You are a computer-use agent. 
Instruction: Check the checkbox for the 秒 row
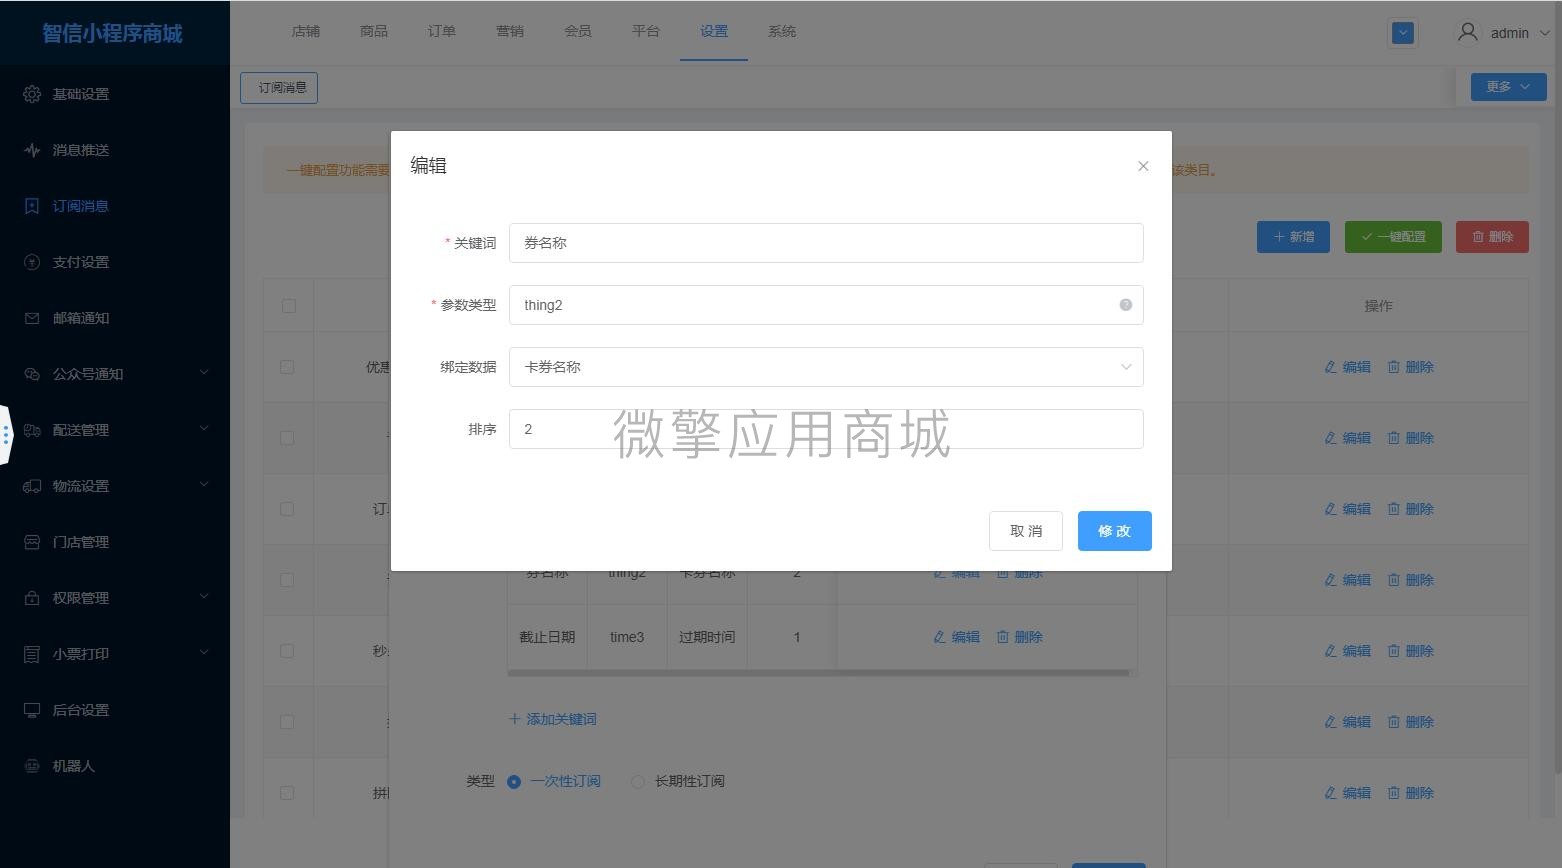coord(287,651)
